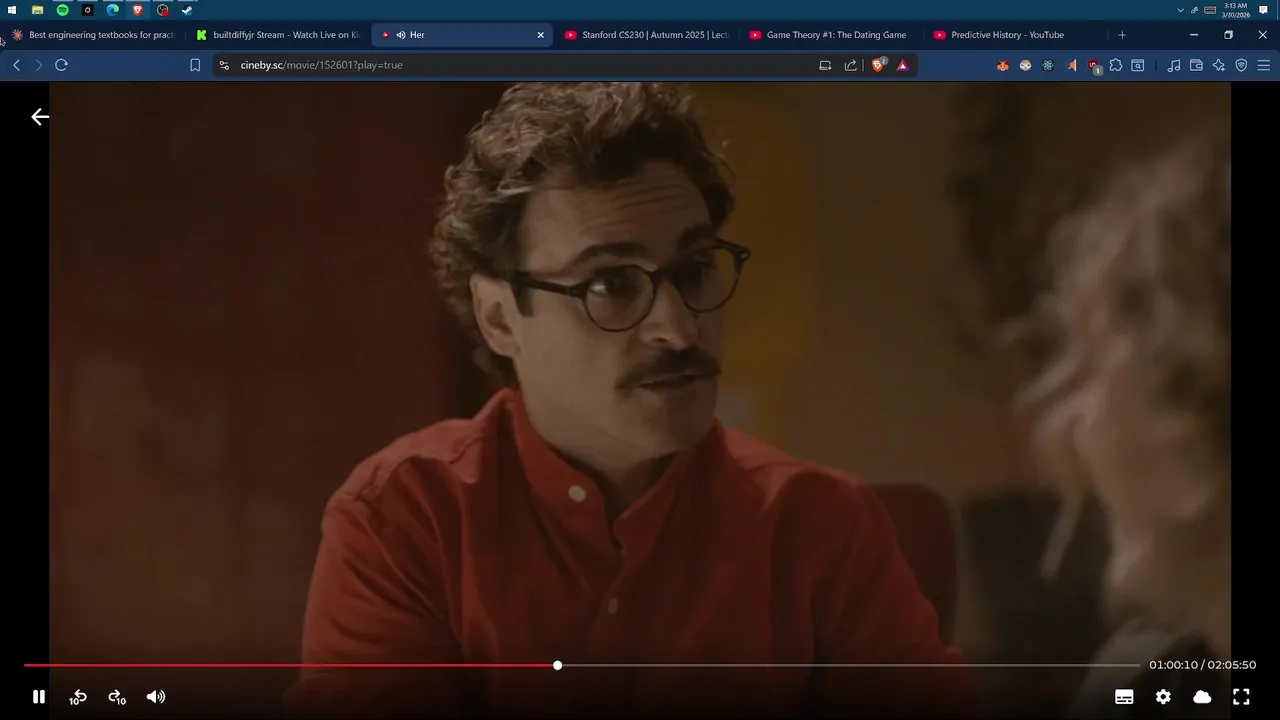Open the React DevTools extension
Viewport: 1280px width, 720px height.
pos(1048,65)
